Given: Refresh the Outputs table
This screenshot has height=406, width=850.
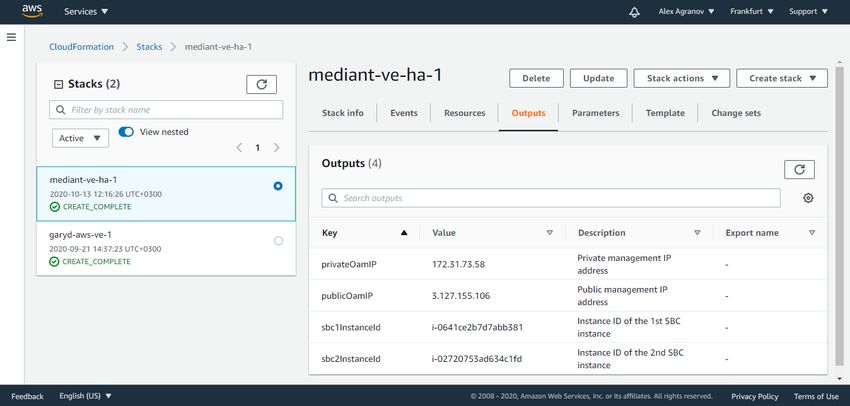Looking at the screenshot, I should tap(799, 170).
